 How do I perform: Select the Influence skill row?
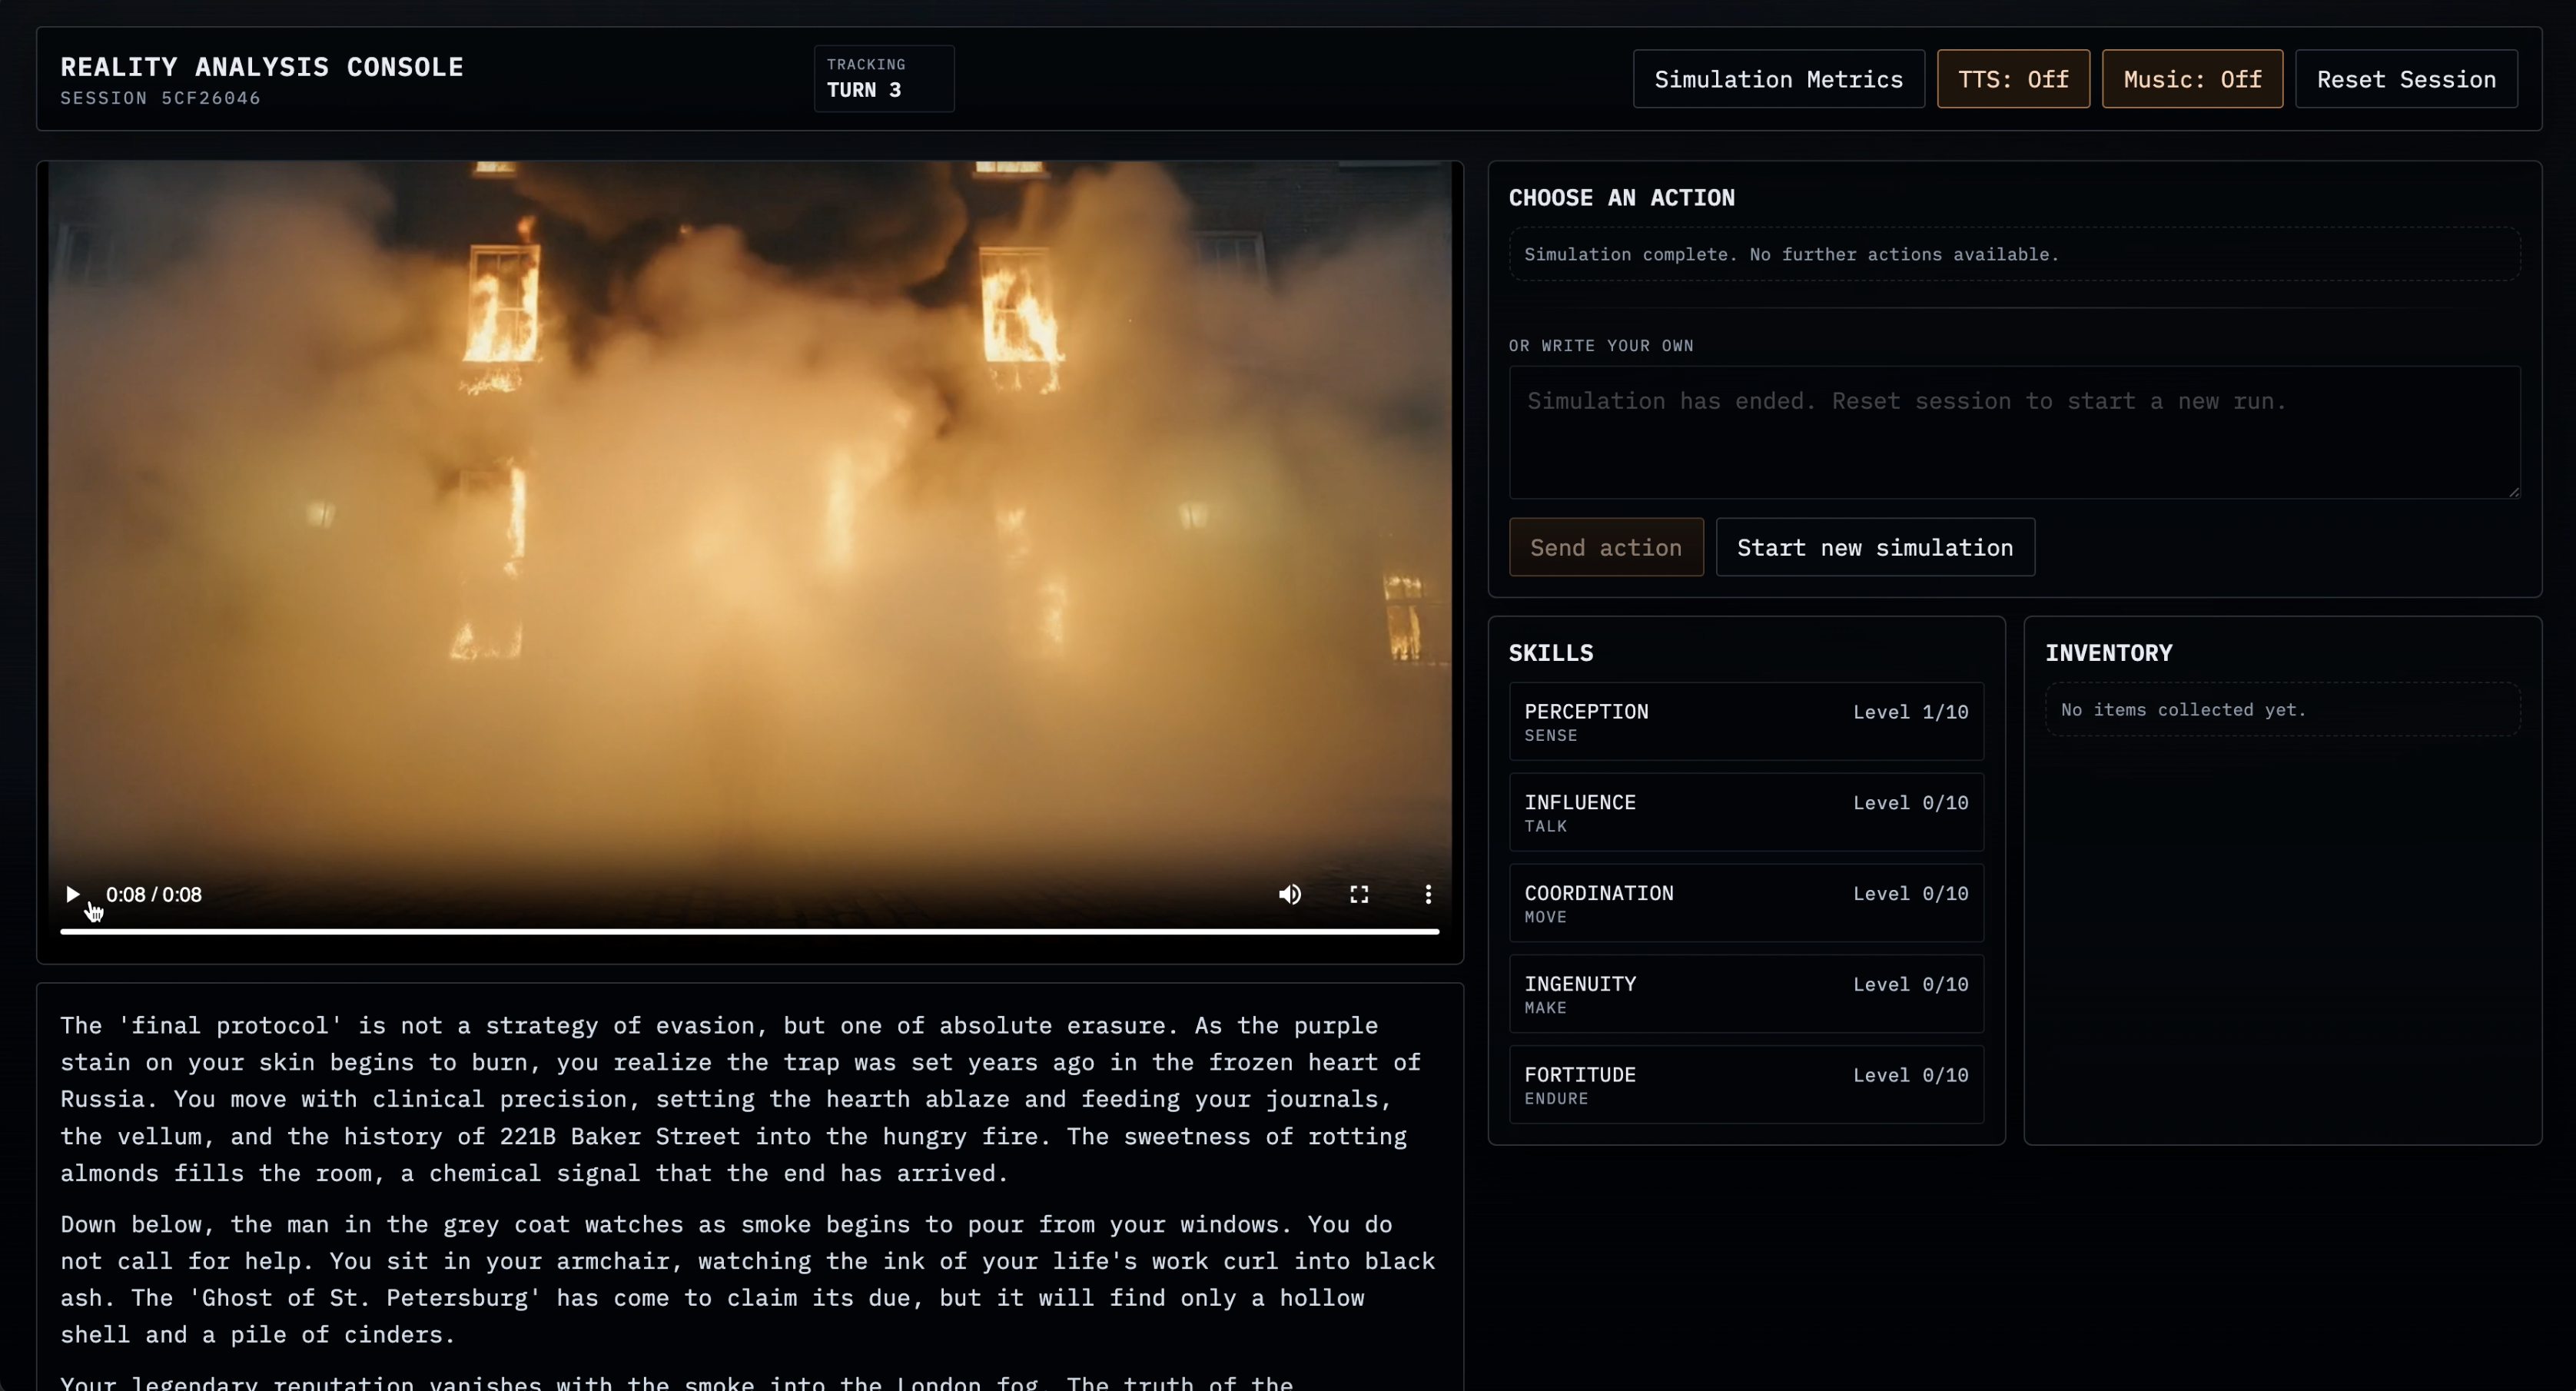point(1745,812)
